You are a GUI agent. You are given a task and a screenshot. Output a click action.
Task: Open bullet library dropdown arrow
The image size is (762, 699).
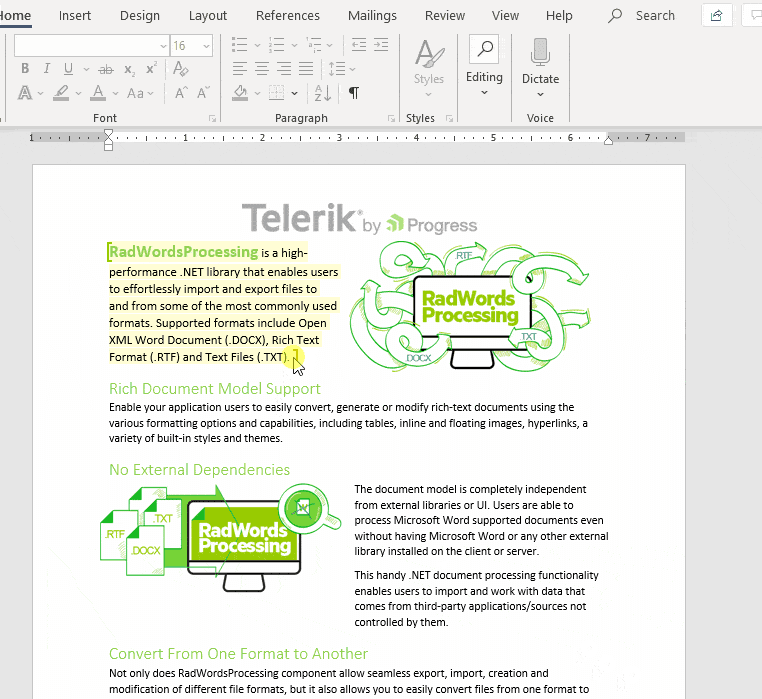pos(258,45)
